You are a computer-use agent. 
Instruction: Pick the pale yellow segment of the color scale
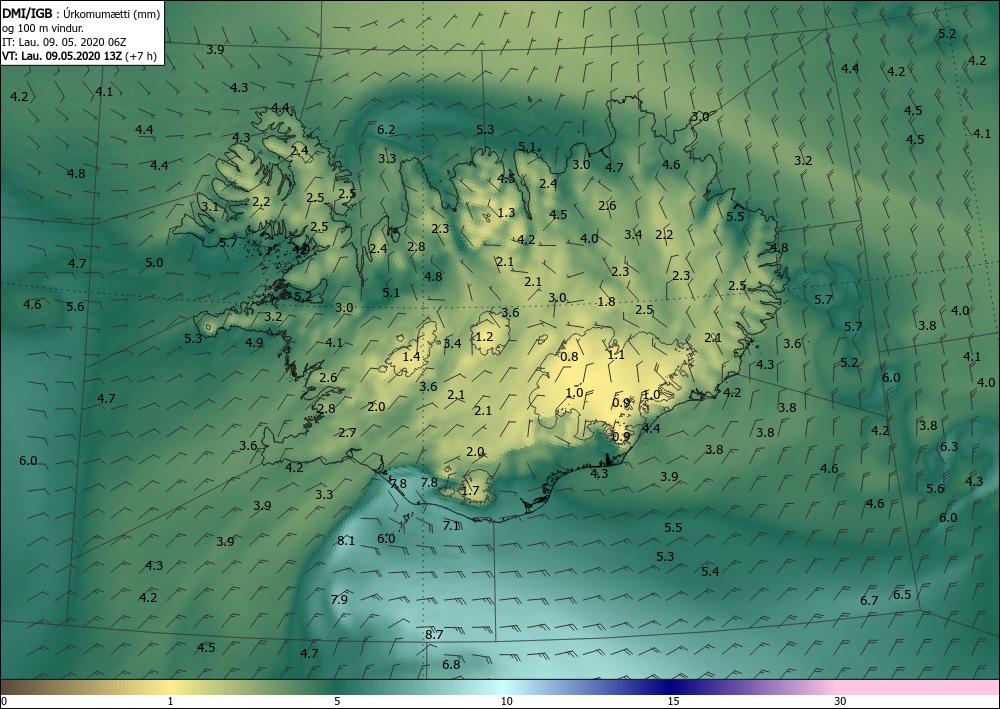coord(169,687)
